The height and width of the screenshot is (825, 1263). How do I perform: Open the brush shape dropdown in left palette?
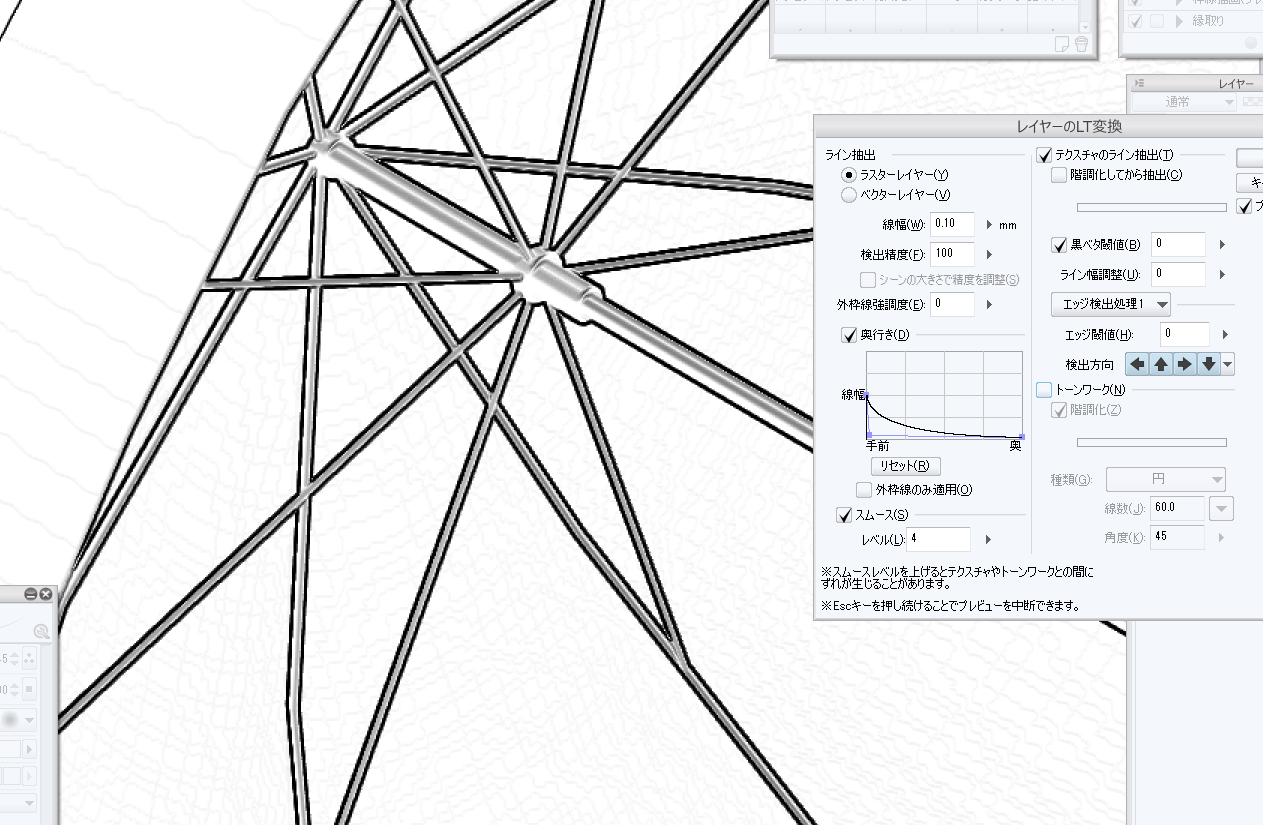pos(29,720)
